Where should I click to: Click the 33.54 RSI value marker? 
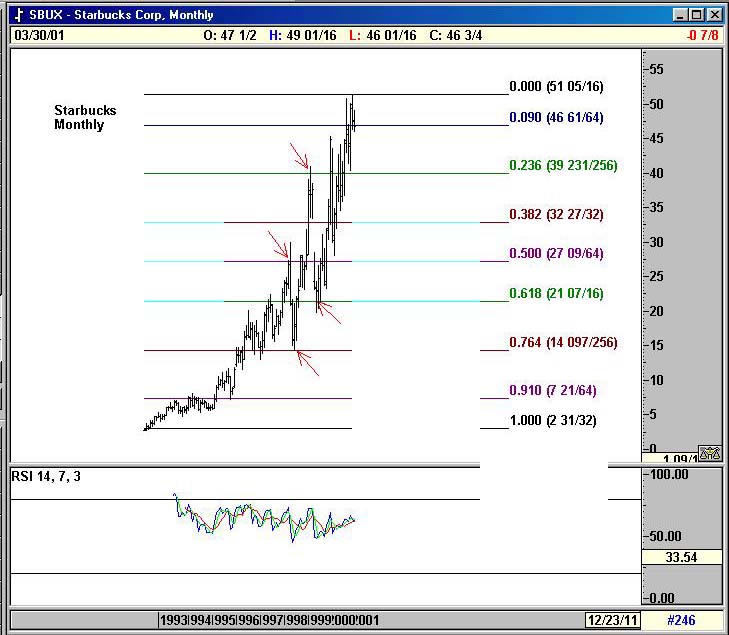683,557
